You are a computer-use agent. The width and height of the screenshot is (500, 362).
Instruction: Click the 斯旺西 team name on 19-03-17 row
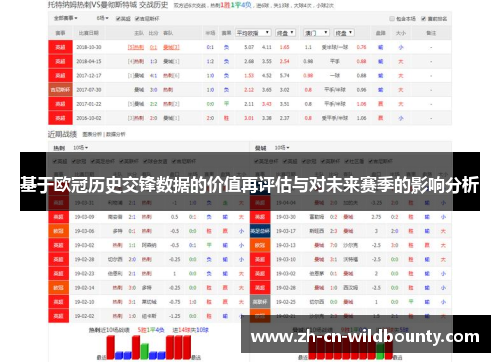[317, 231]
